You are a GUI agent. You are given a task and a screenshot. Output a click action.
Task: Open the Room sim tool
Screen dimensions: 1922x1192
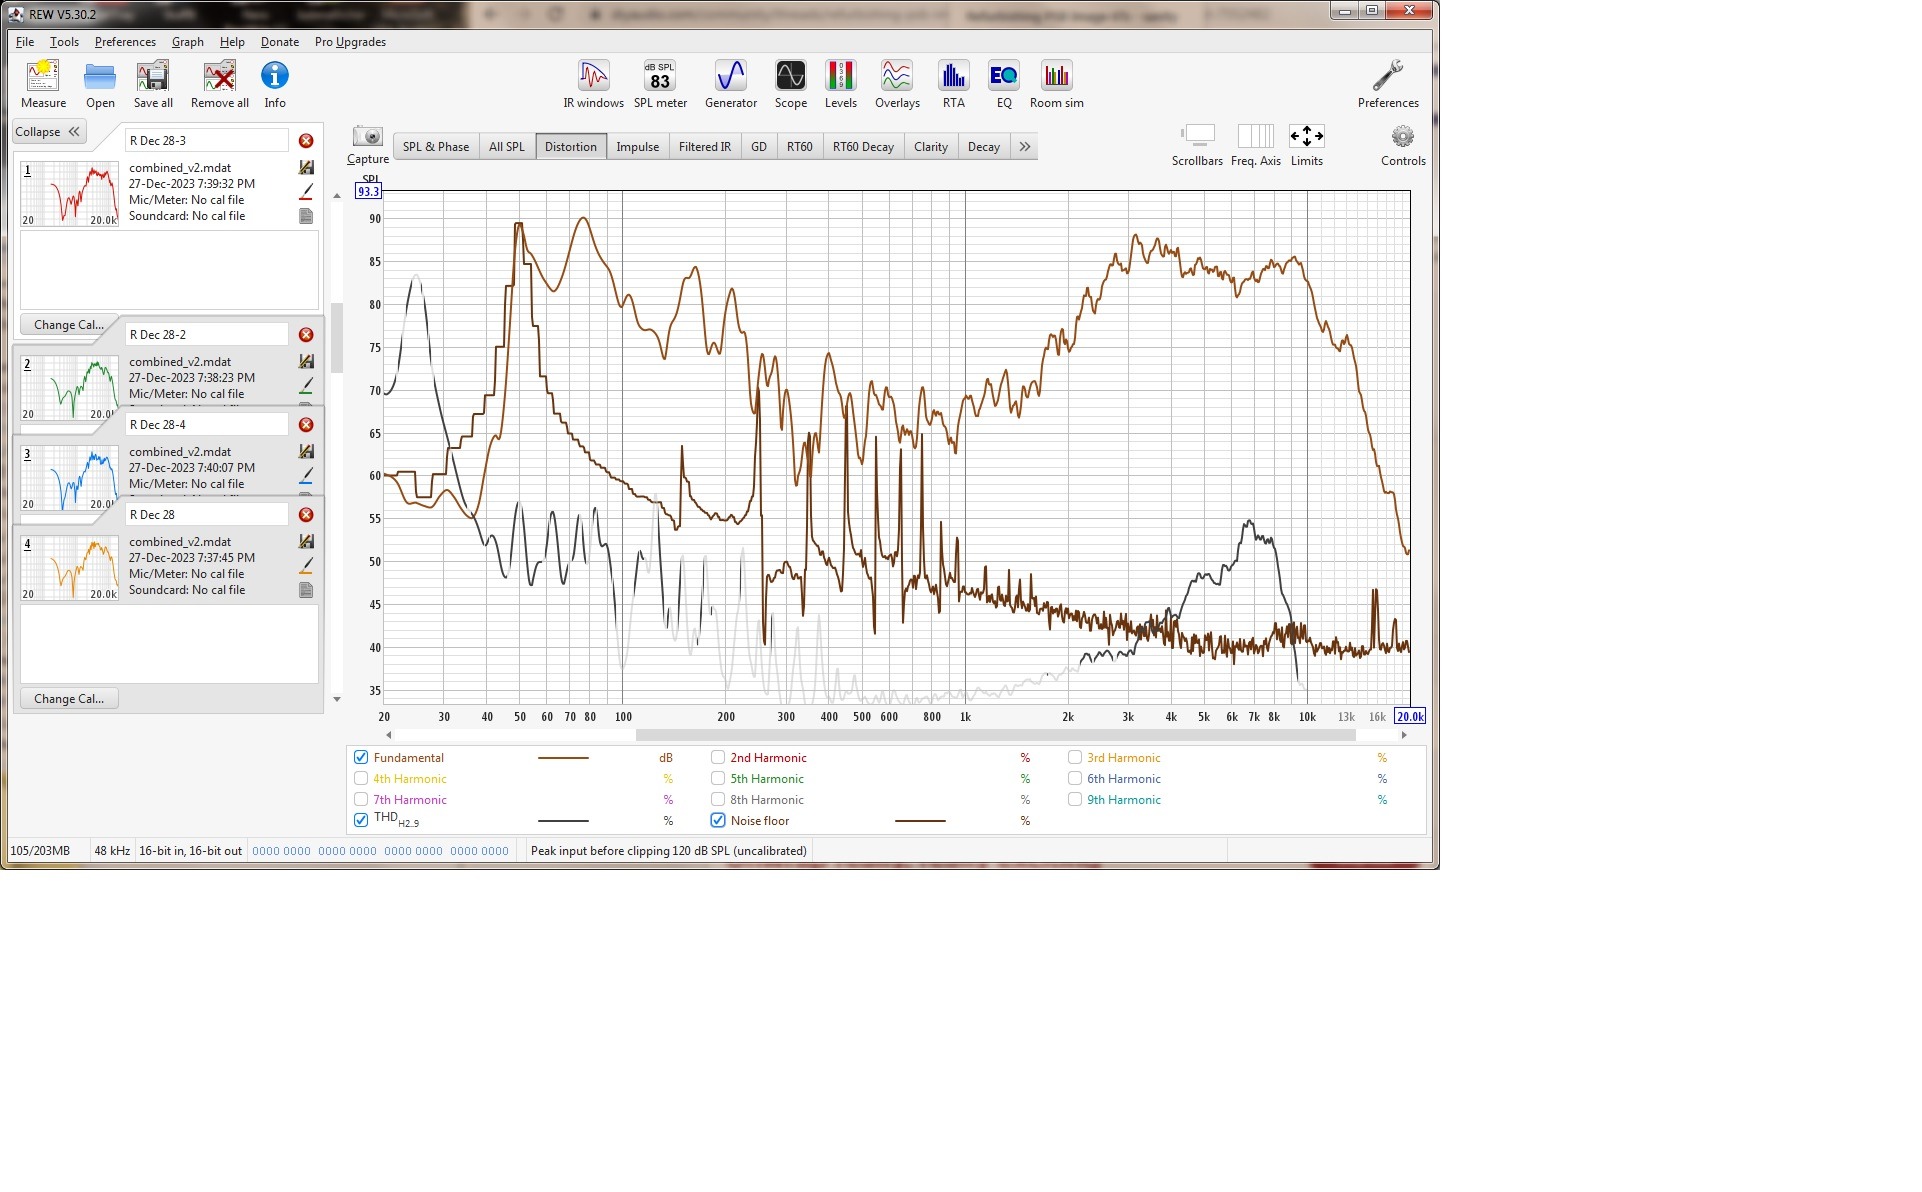click(1057, 84)
